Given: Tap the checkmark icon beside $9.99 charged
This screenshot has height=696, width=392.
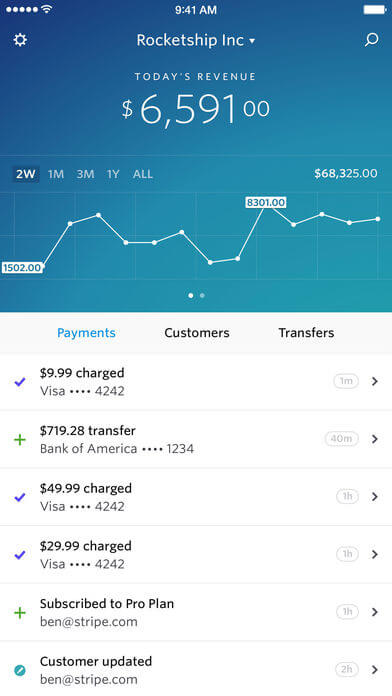Looking at the screenshot, I should [x=20, y=382].
